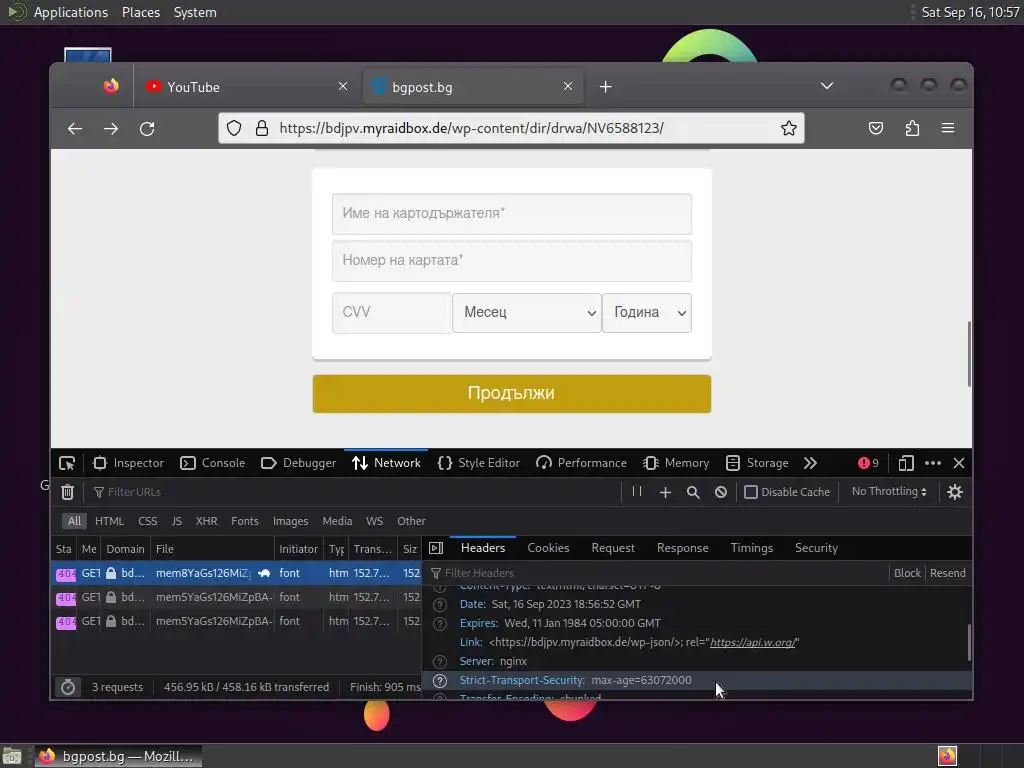The width and height of the screenshot is (1024, 768).
Task: Activate the element picker in DevTools
Action: click(x=67, y=463)
